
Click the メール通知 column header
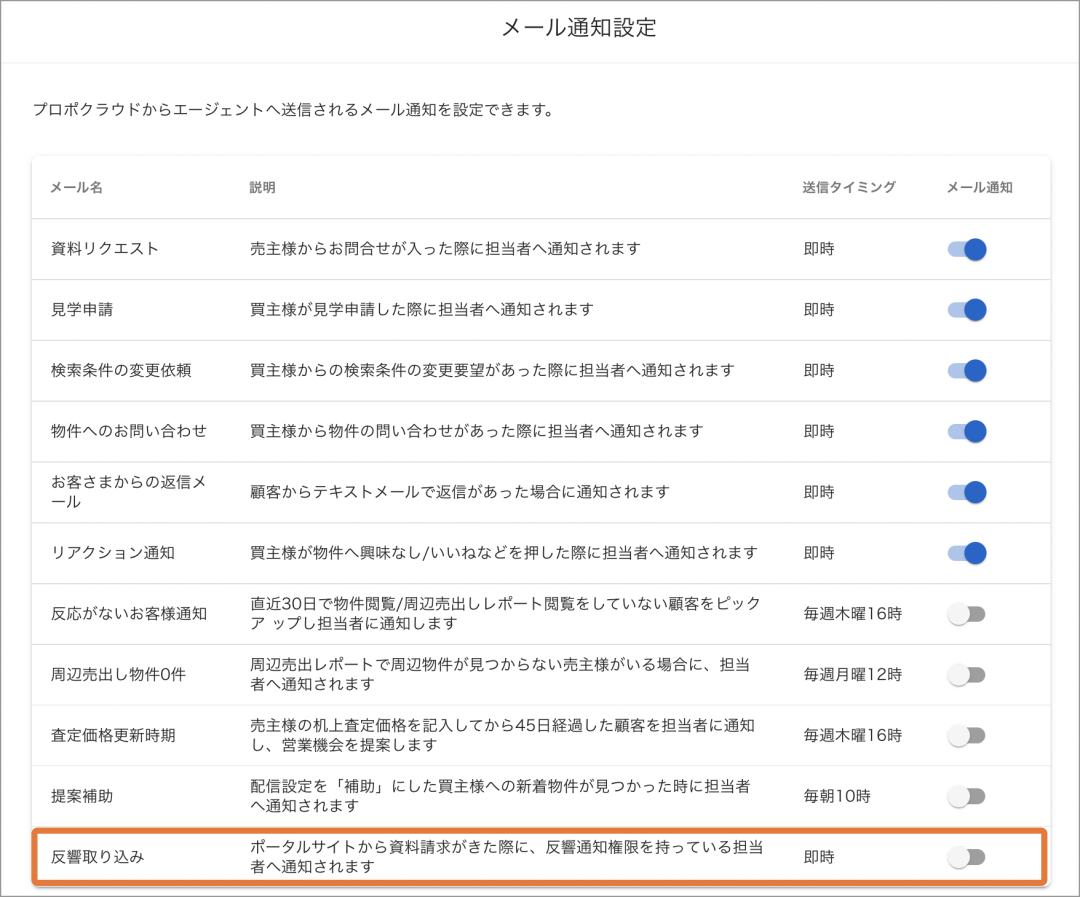pos(979,187)
